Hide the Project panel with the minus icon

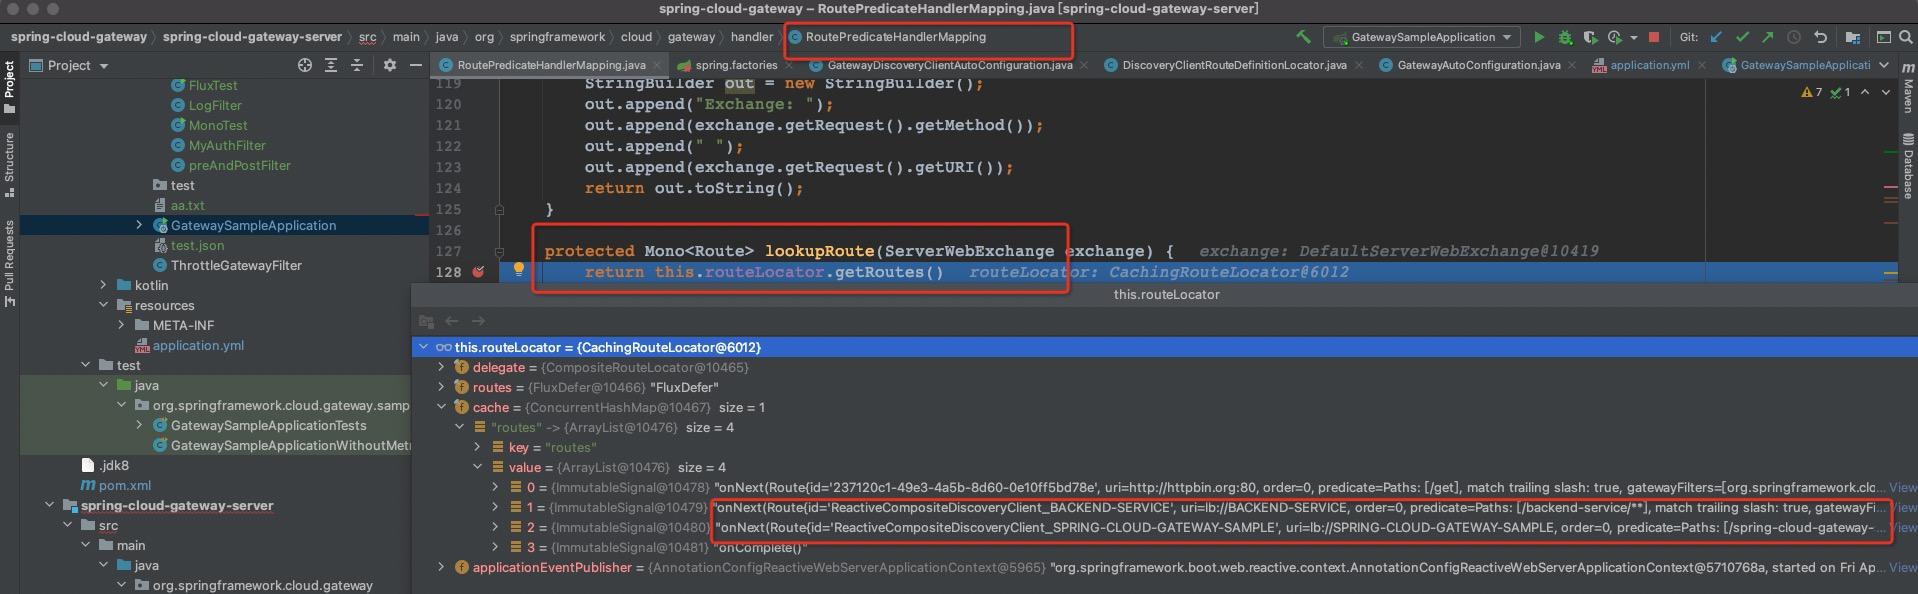[x=416, y=65]
